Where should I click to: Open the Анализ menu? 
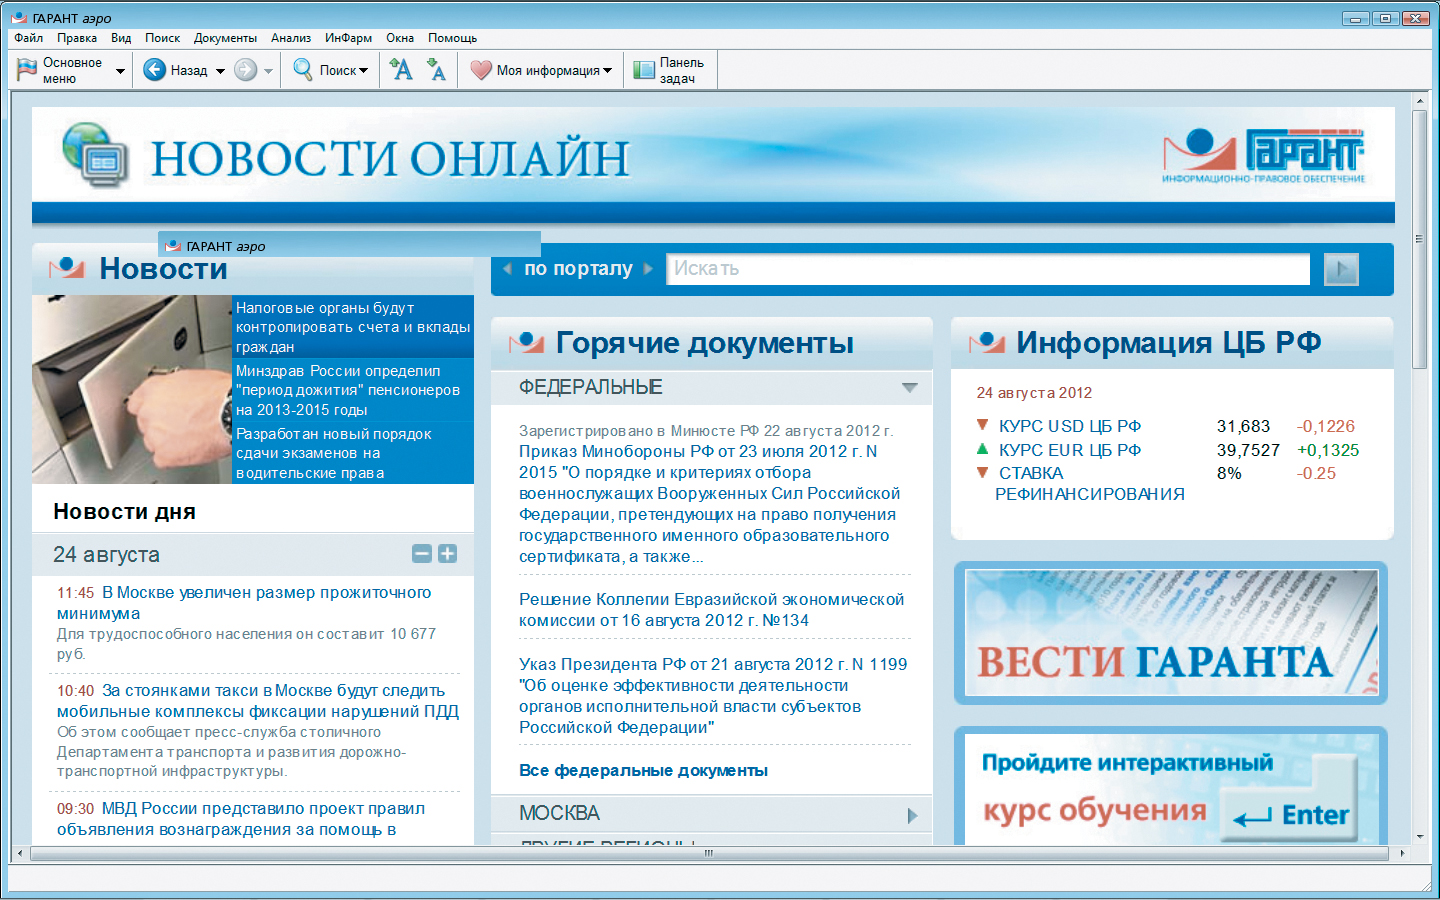pos(291,38)
